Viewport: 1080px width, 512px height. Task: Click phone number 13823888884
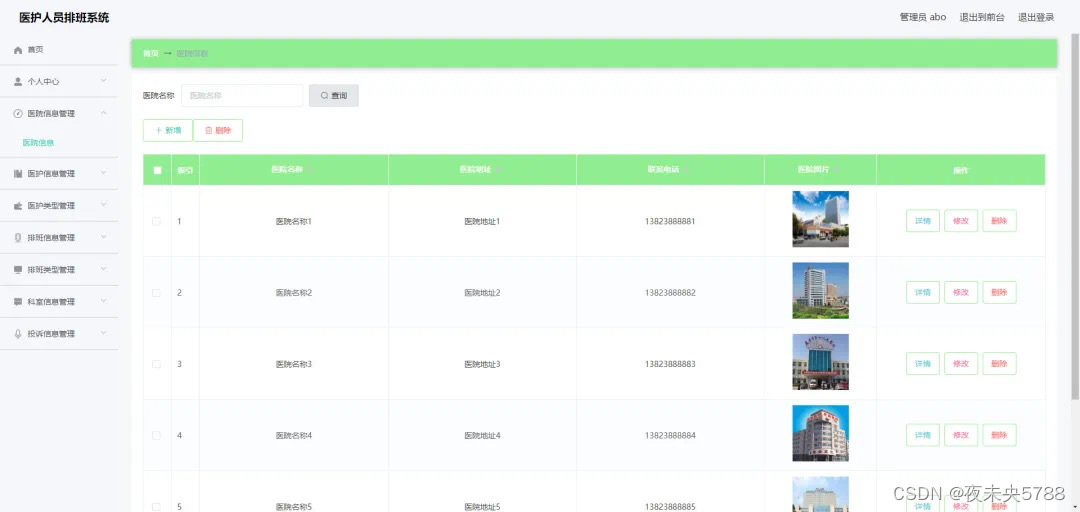click(x=670, y=436)
